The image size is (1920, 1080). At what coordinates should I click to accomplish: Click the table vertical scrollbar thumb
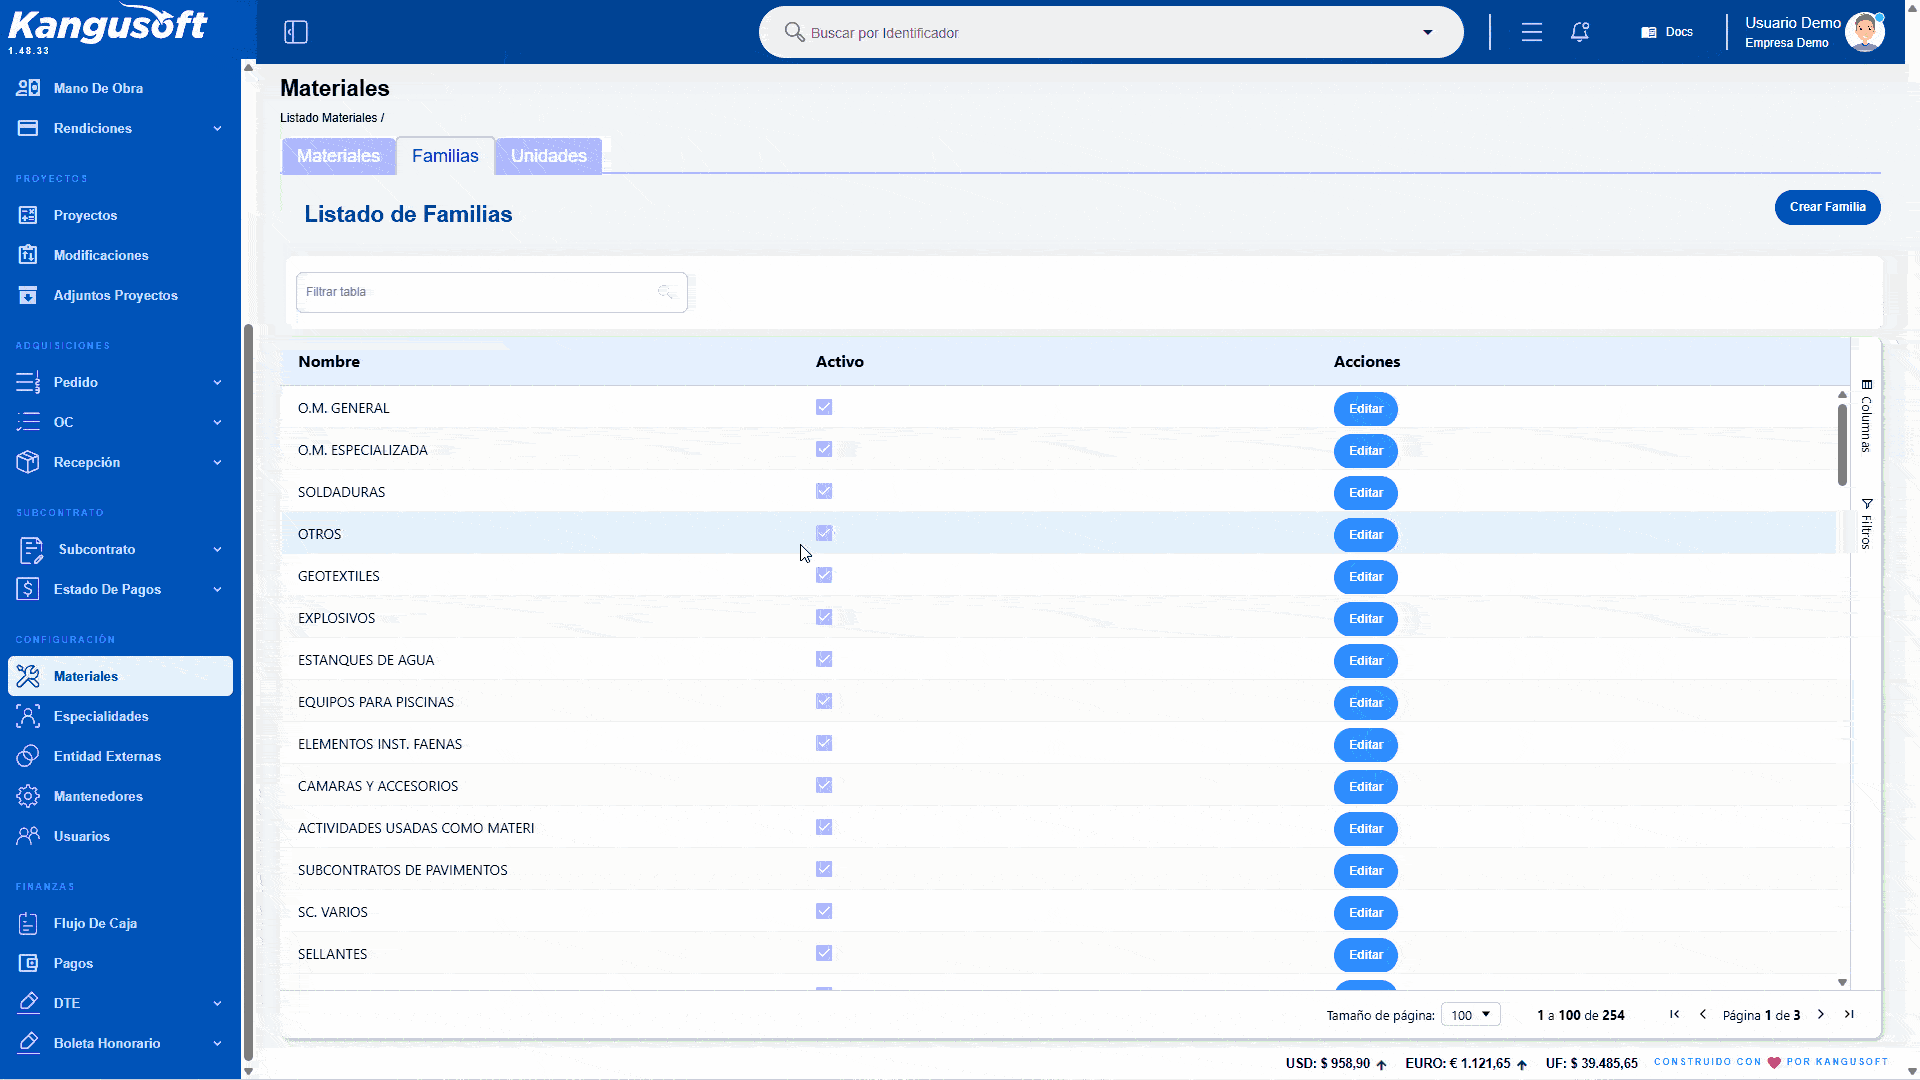1842,445
